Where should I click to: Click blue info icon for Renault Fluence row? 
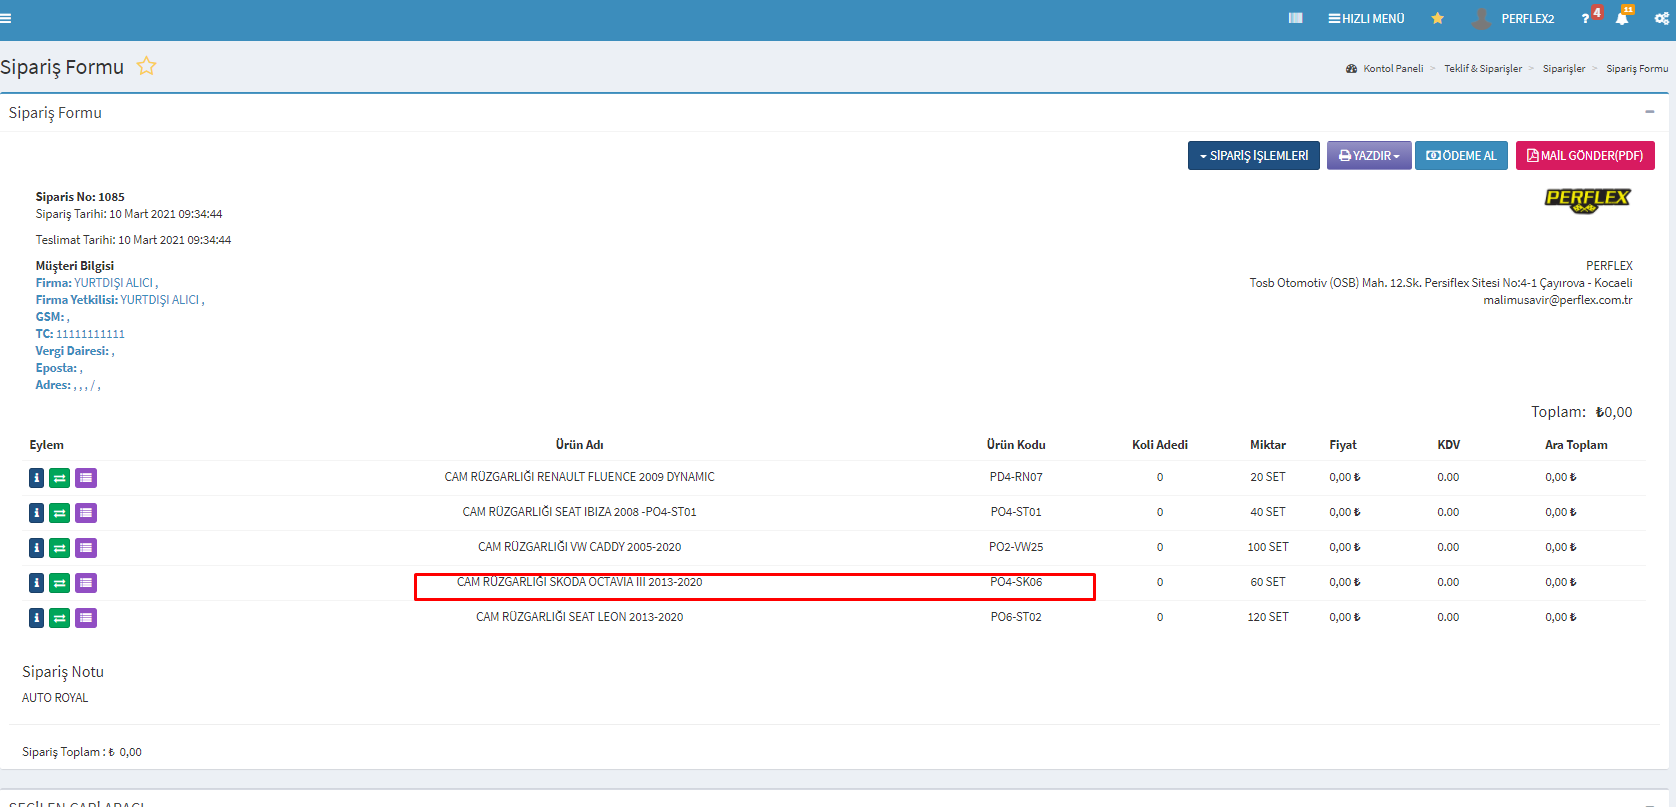pyautogui.click(x=36, y=478)
